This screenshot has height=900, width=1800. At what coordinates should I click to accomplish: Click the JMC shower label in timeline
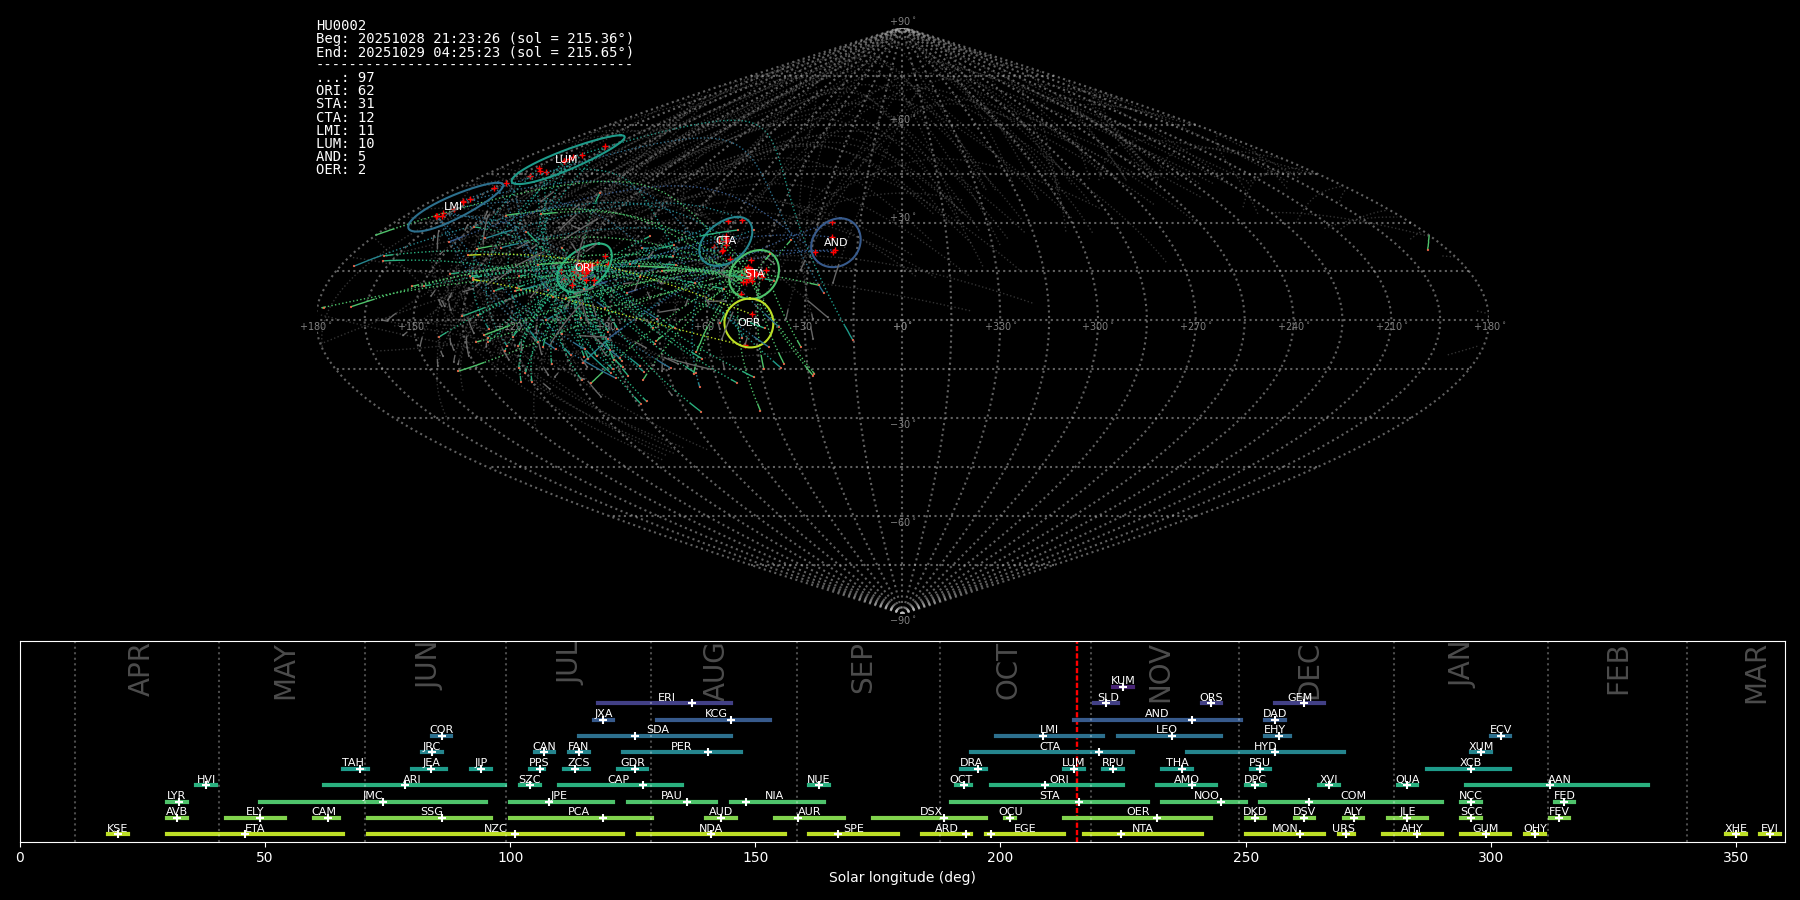click(373, 796)
